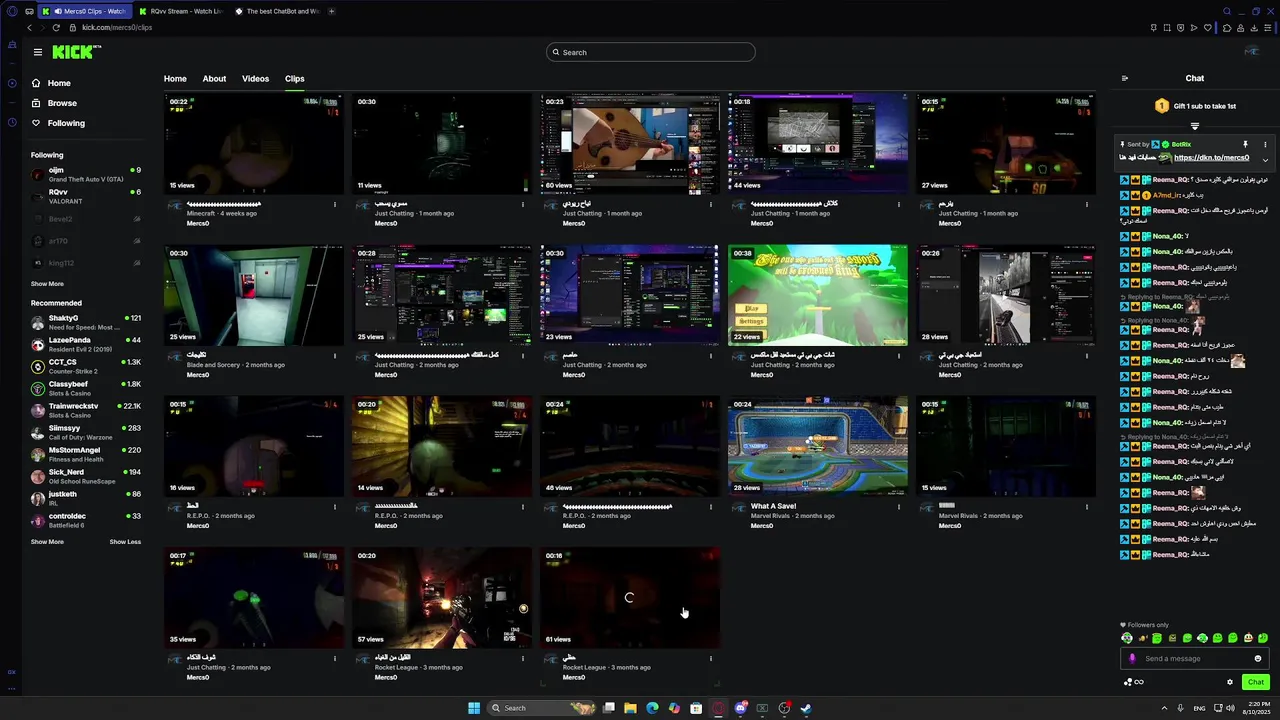The height and width of the screenshot is (720, 1280).
Task: Reload the page in browser
Action: (x=56, y=28)
